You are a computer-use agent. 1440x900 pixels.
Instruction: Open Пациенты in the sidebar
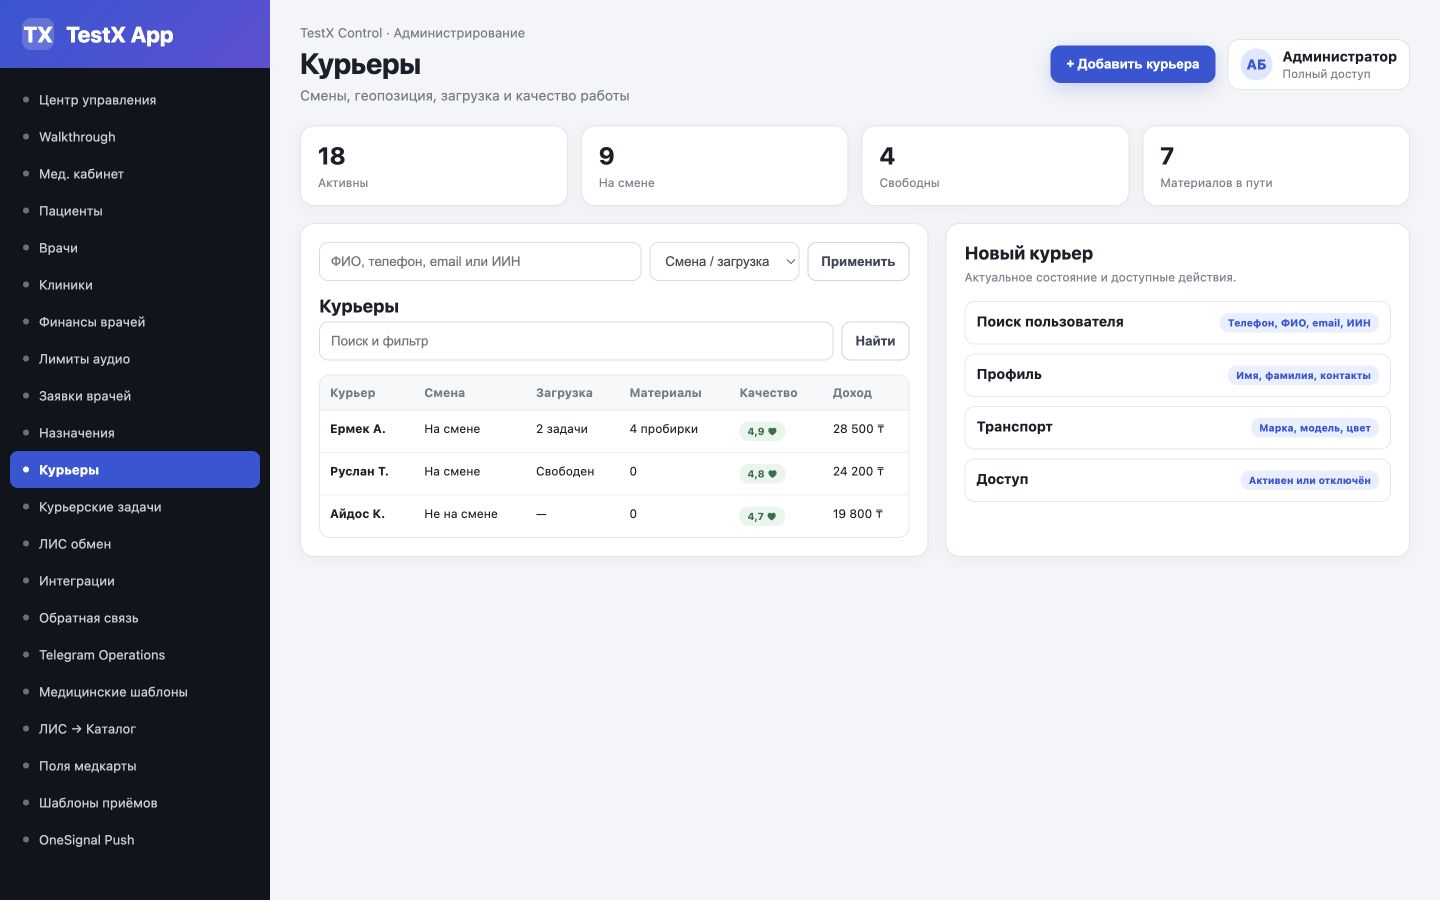(x=135, y=211)
